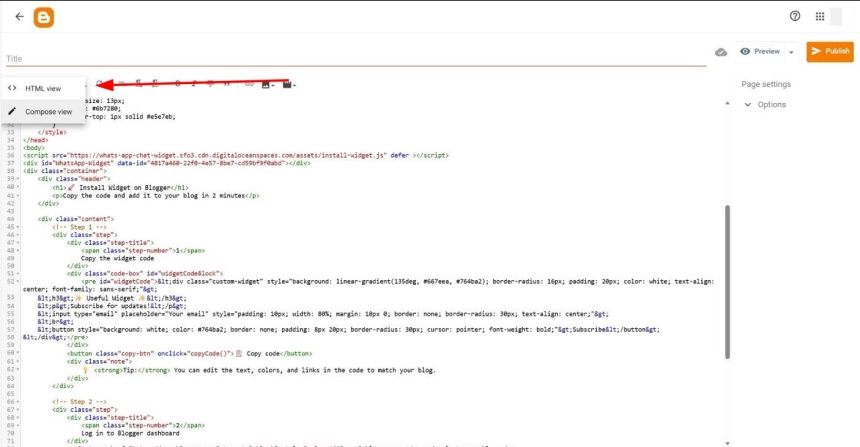Screen dimensions: 860x447
Task: Click the 'Copy the widget code' text
Action: pos(117,258)
